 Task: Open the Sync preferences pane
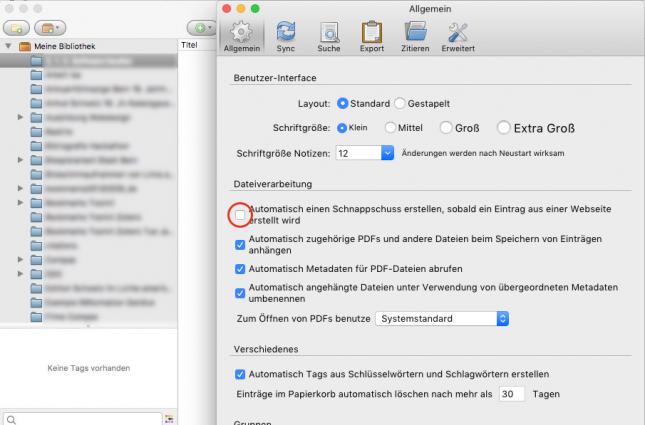(x=285, y=36)
